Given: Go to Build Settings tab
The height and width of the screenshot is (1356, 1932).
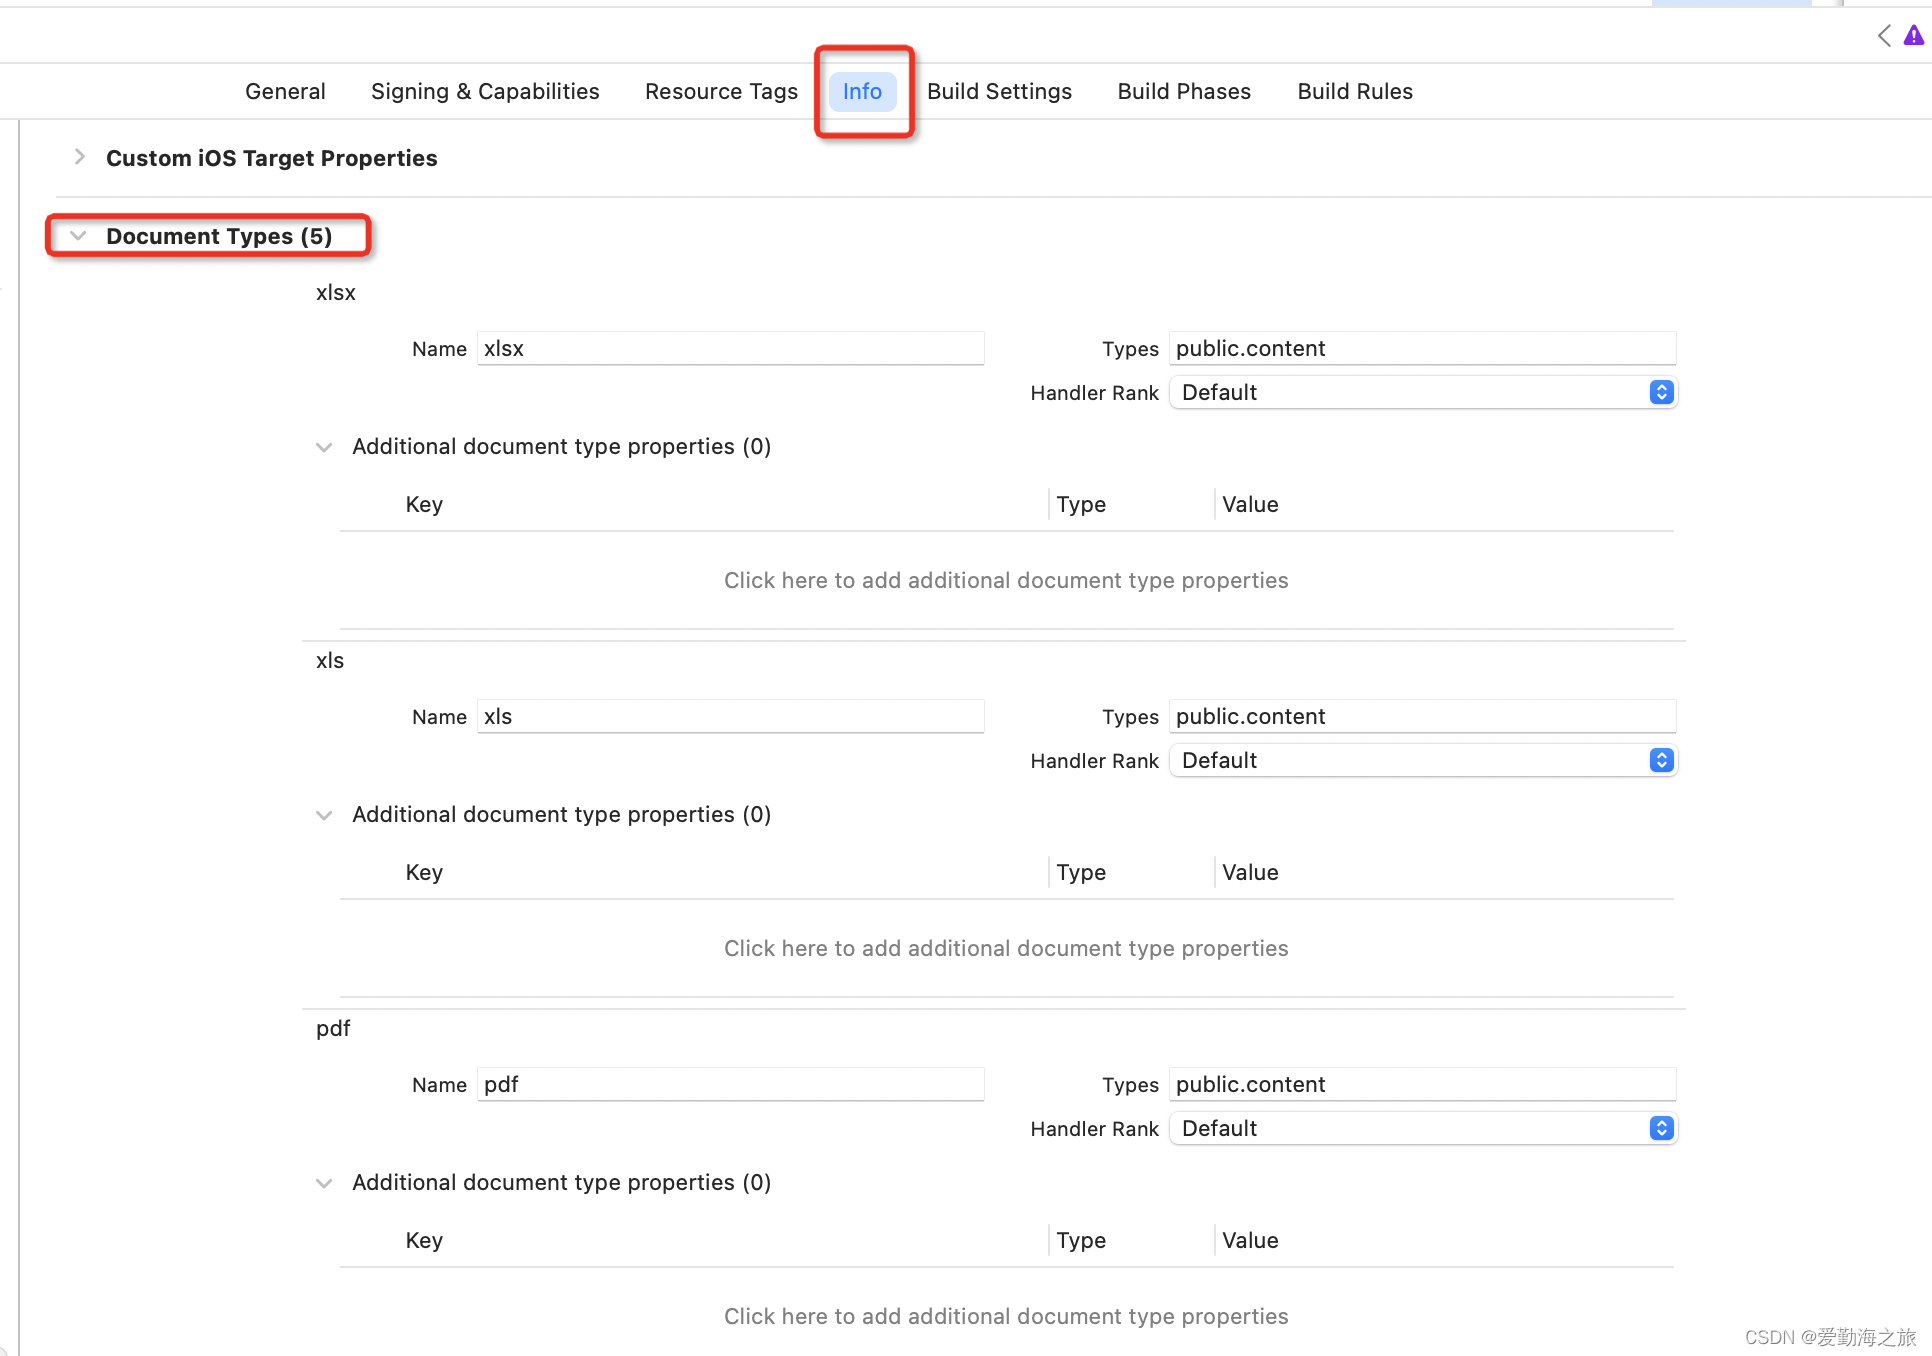Looking at the screenshot, I should pyautogui.click(x=999, y=91).
